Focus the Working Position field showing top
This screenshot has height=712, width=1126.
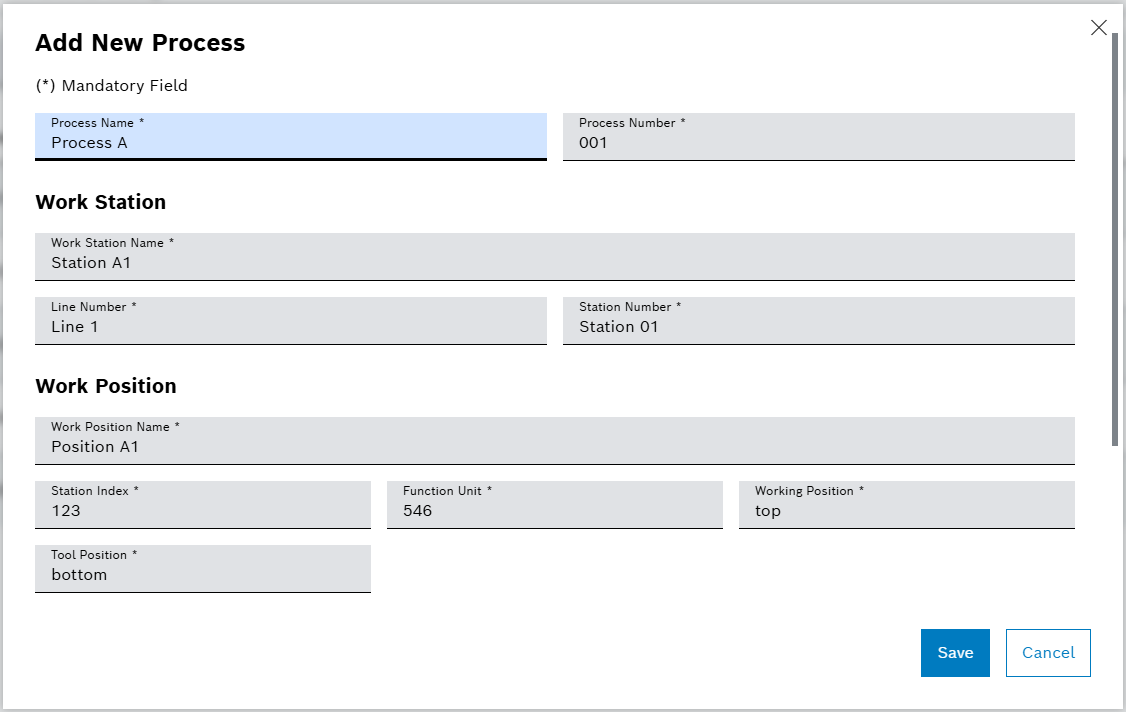906,505
